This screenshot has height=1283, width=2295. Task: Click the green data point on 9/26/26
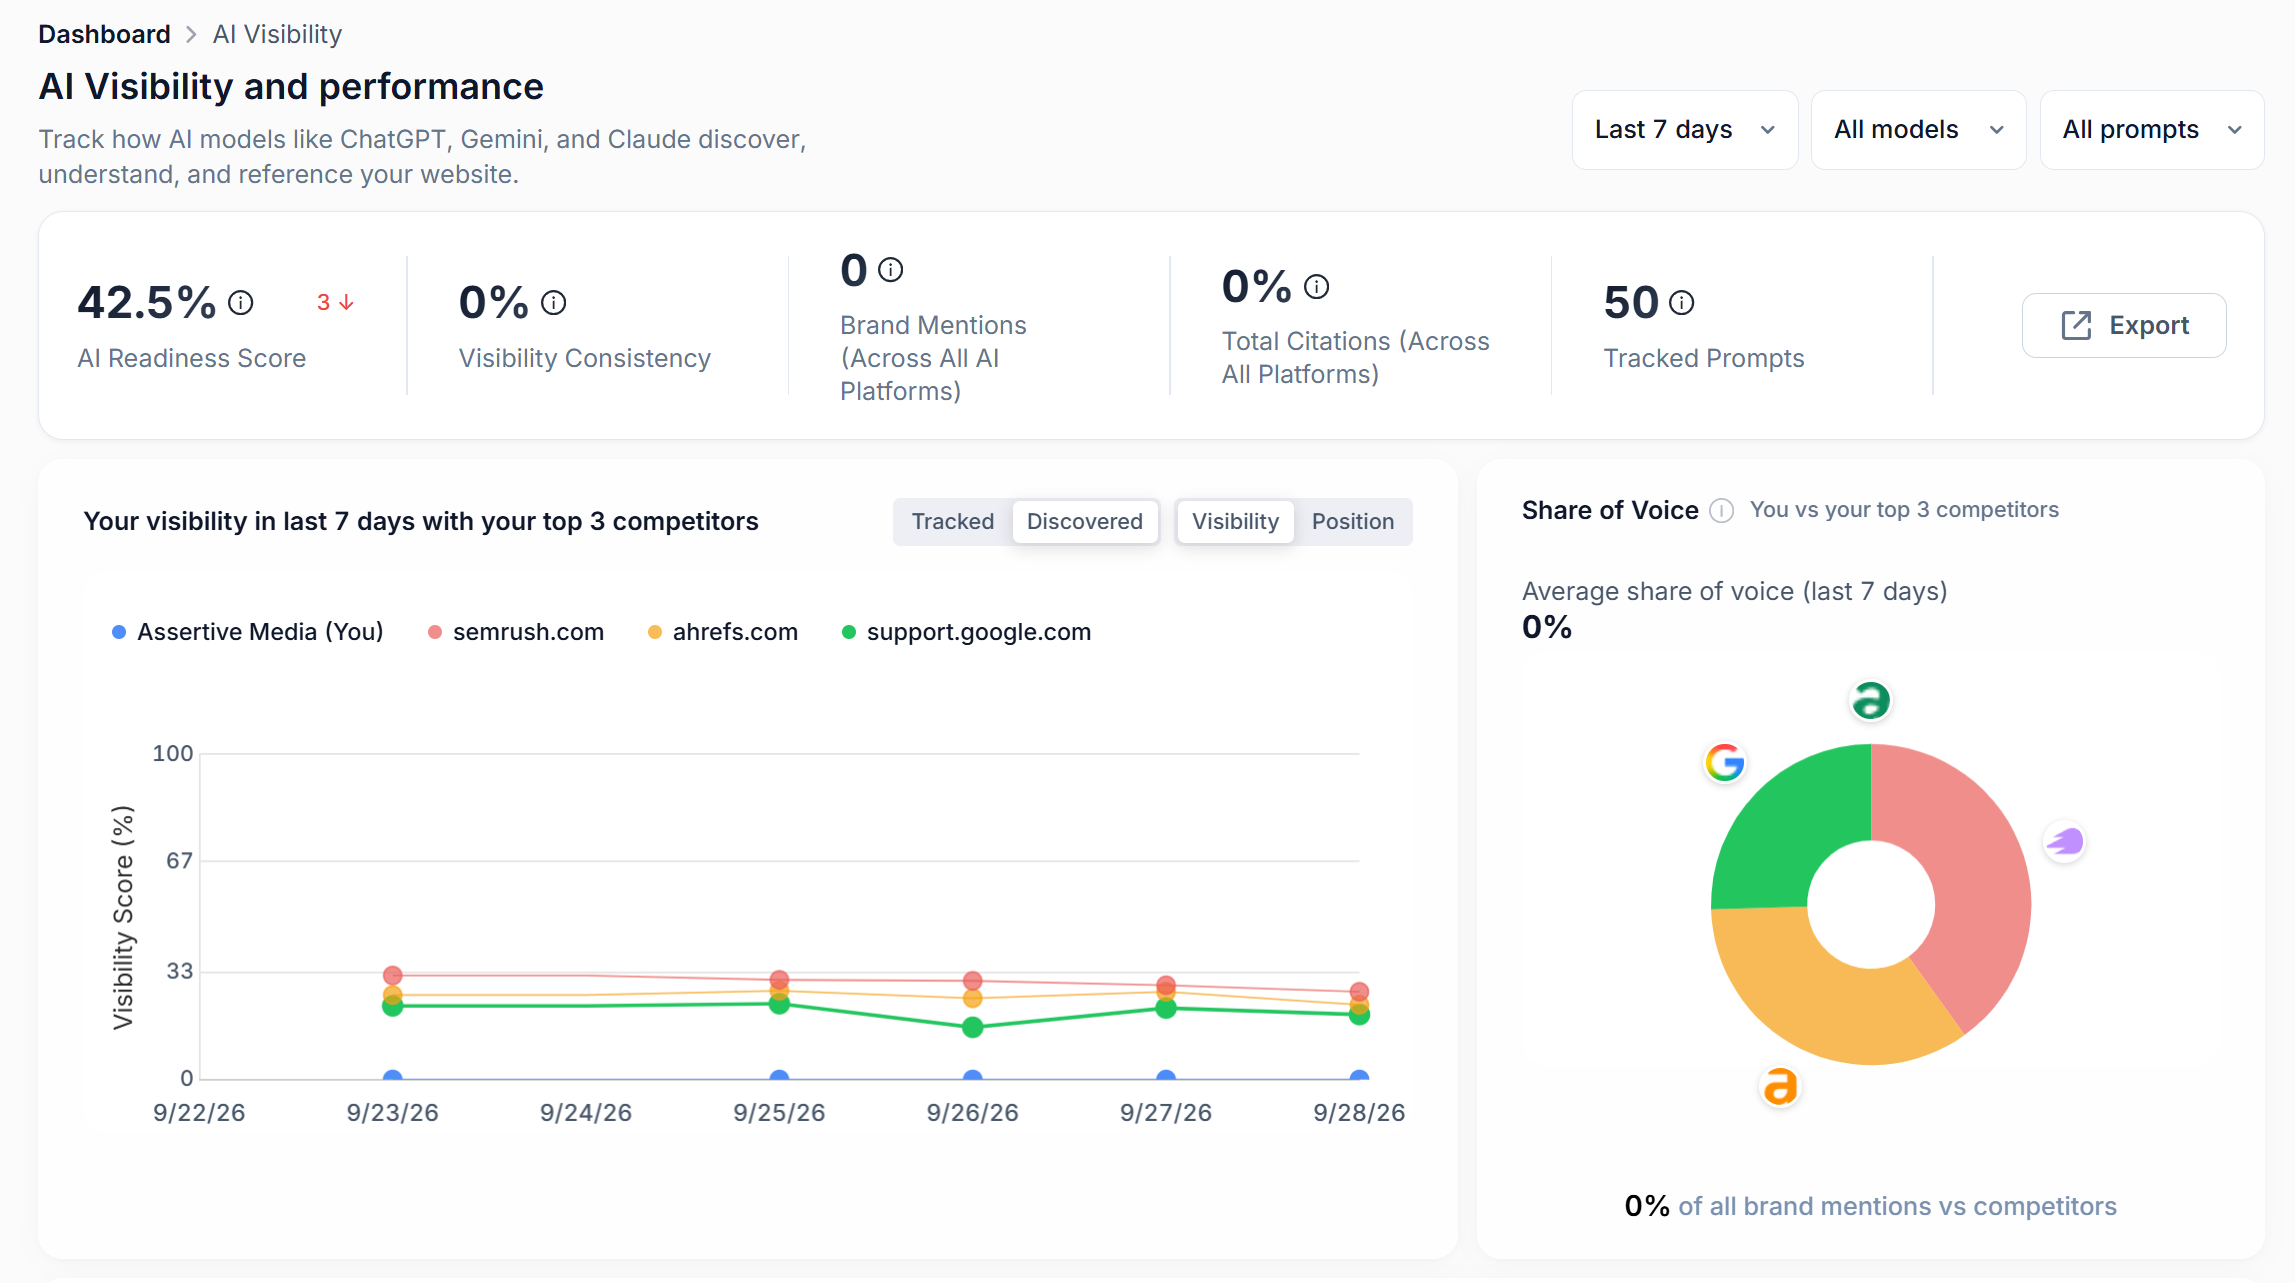(973, 1027)
